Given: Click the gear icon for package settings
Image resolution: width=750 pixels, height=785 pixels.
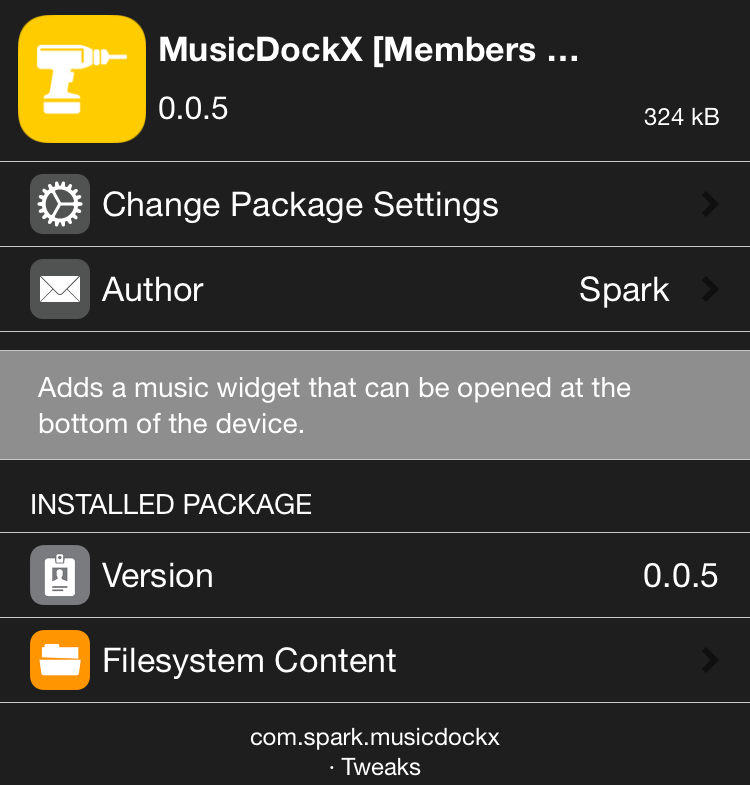Looking at the screenshot, I should coord(60,204).
